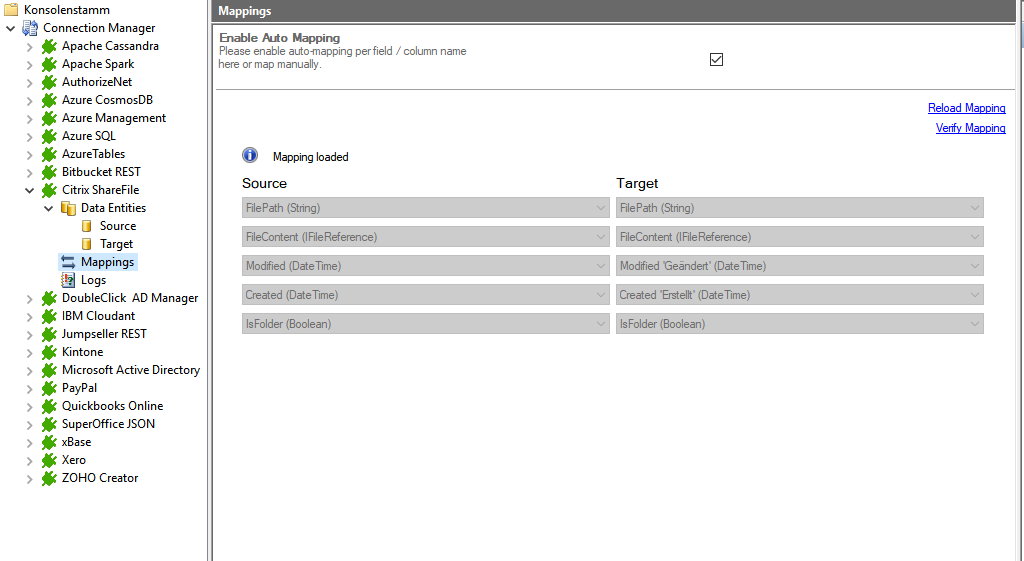Open the FilePath source dropdown
The width and height of the screenshot is (1024, 561).
pos(601,208)
